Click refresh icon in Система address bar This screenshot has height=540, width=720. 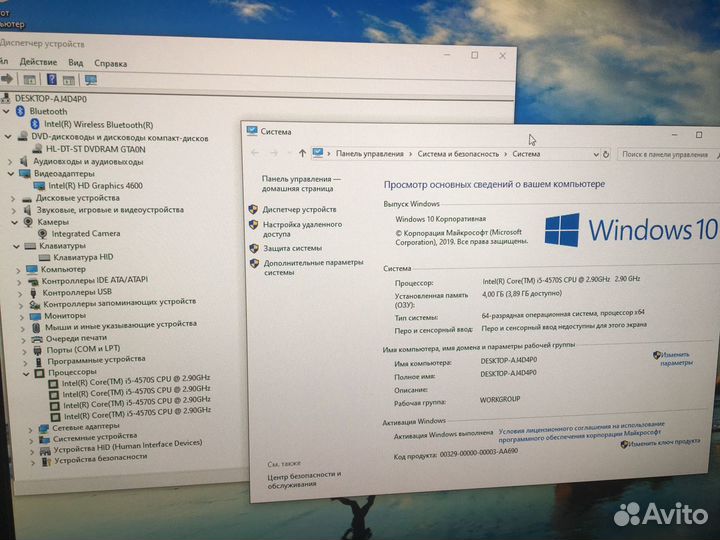(606, 154)
